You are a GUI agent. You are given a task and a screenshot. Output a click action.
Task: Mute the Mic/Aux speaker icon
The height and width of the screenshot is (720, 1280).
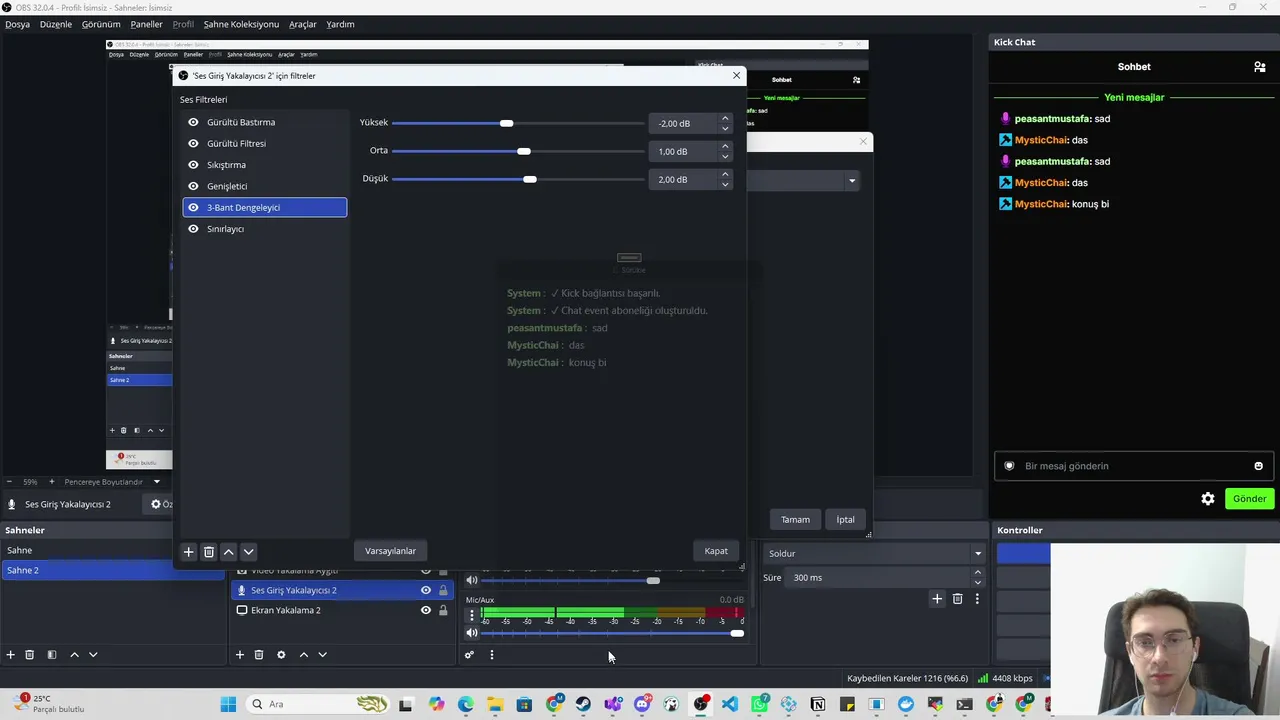(x=472, y=633)
